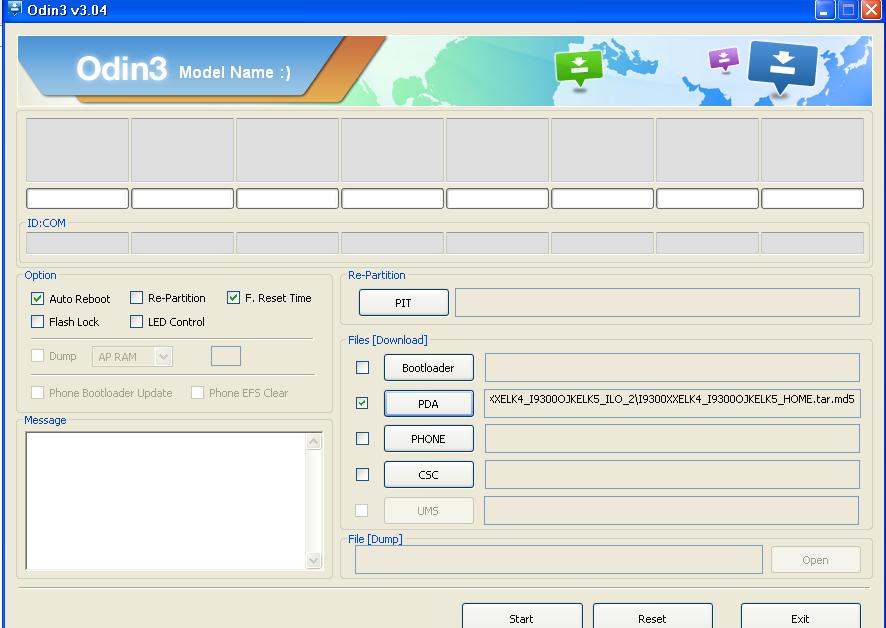Tick the PHONE file checkbox
Viewport: 886px width, 628px height.
pos(362,439)
